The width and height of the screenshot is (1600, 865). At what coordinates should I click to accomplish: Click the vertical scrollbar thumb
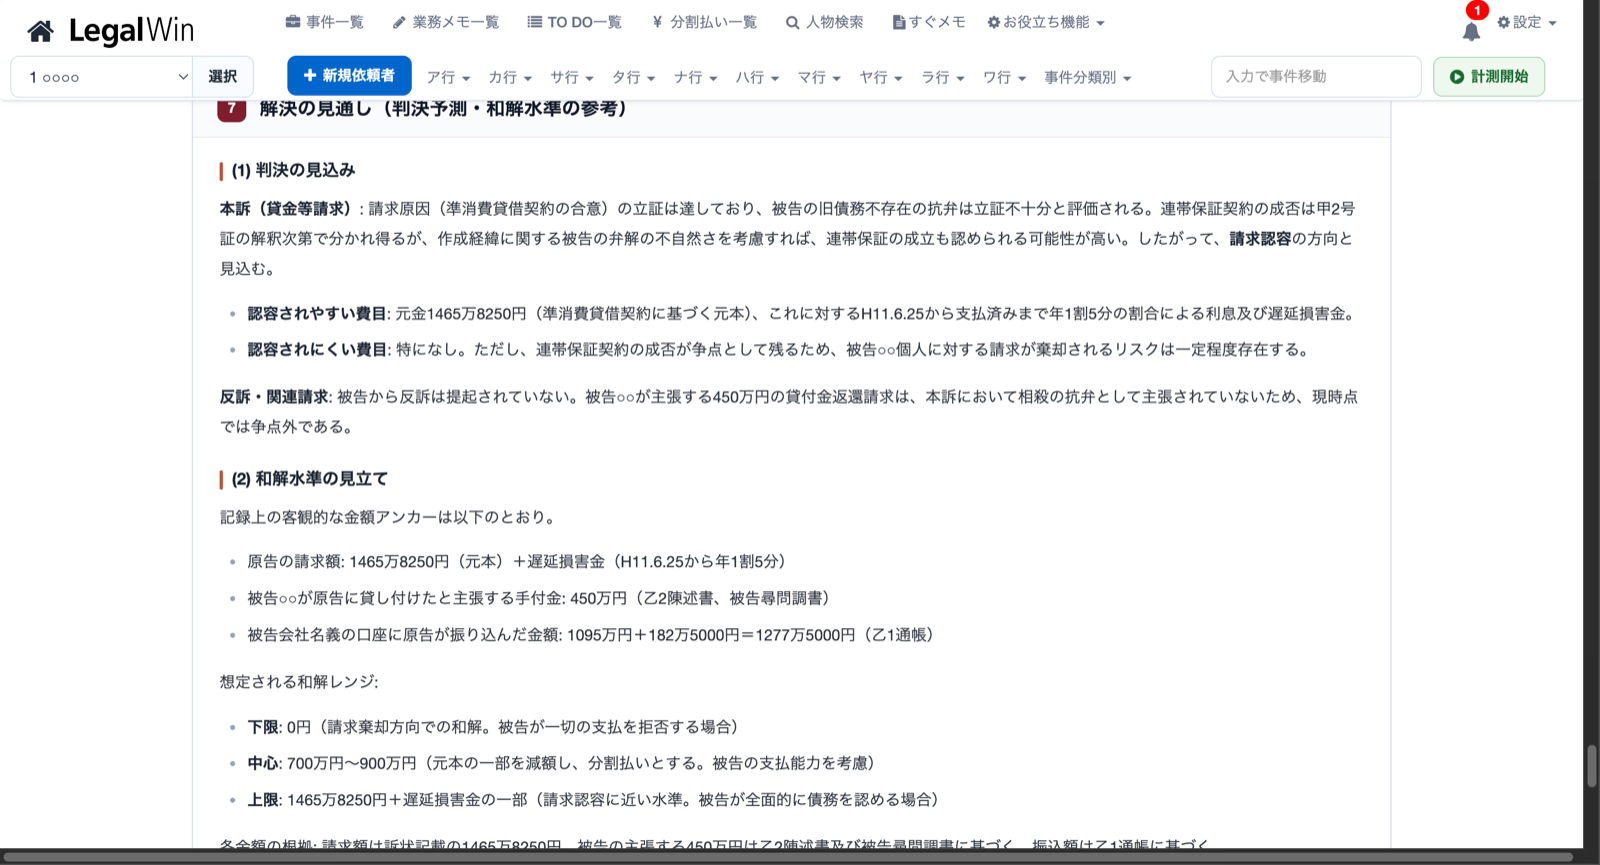(1591, 766)
